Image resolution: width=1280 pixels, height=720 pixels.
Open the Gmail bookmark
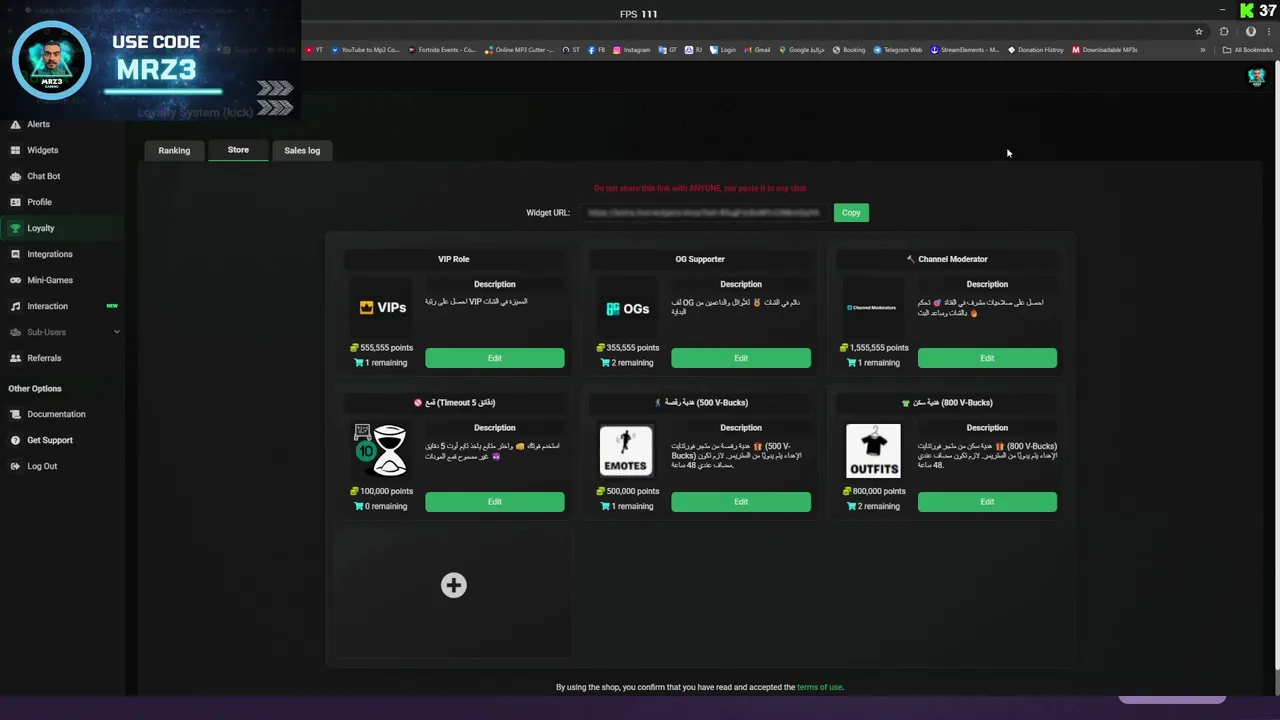pyautogui.click(x=757, y=49)
